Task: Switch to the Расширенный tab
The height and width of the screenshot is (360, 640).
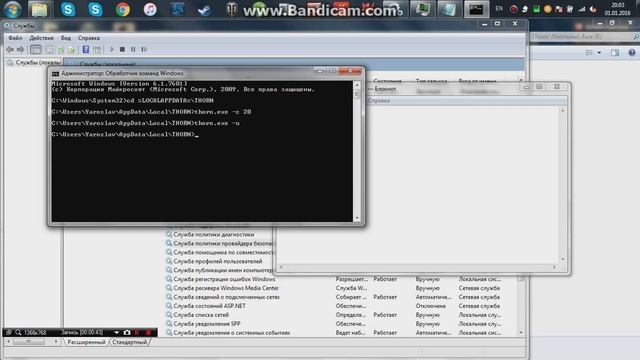Action: (x=86, y=342)
